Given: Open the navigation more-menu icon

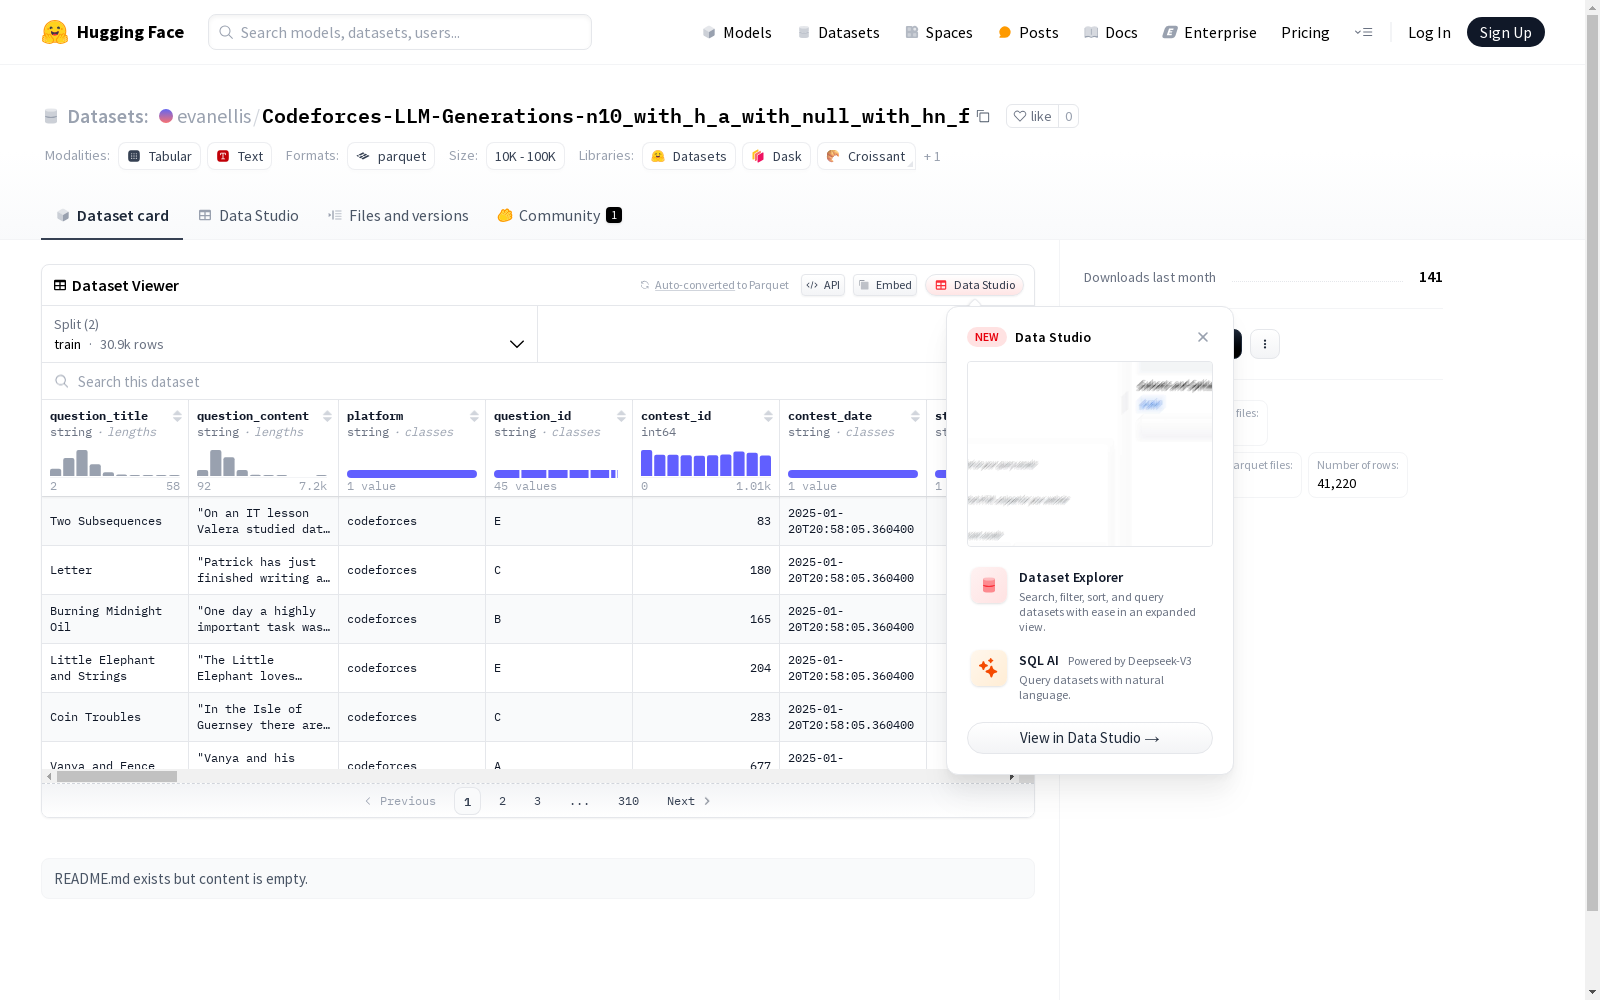Looking at the screenshot, I should click(1363, 32).
